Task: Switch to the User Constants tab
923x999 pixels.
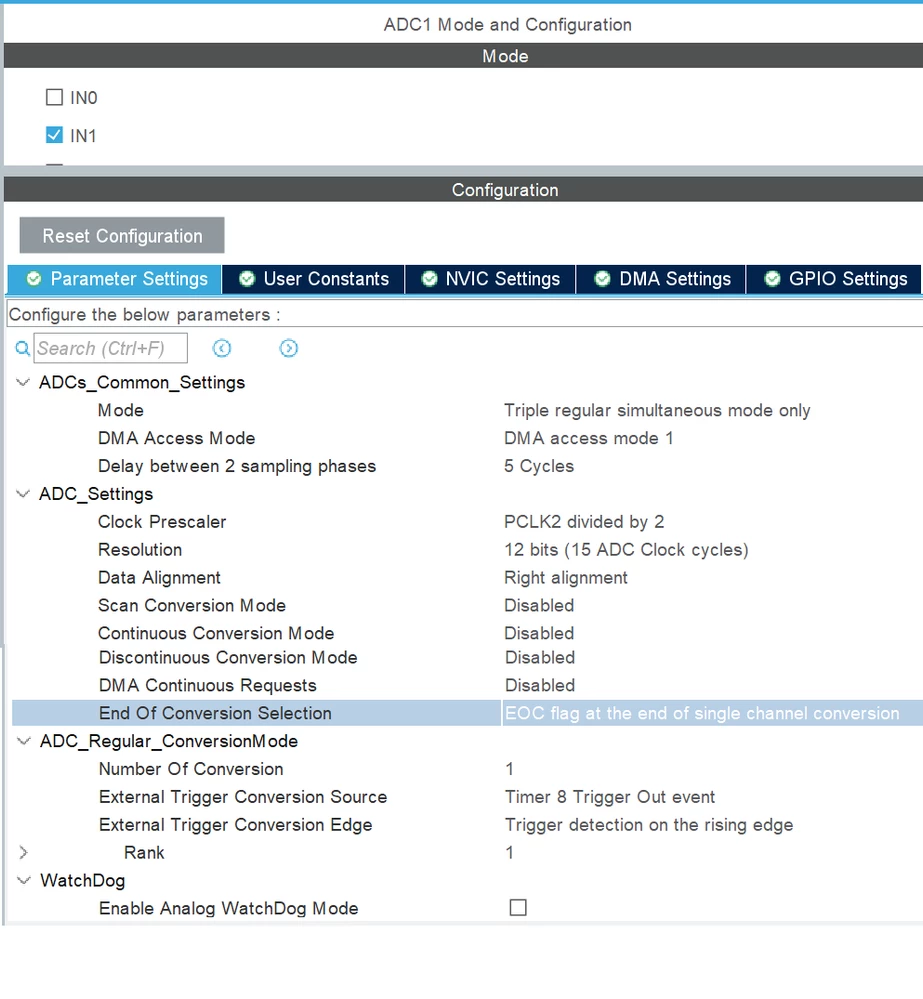Action: click(x=313, y=279)
